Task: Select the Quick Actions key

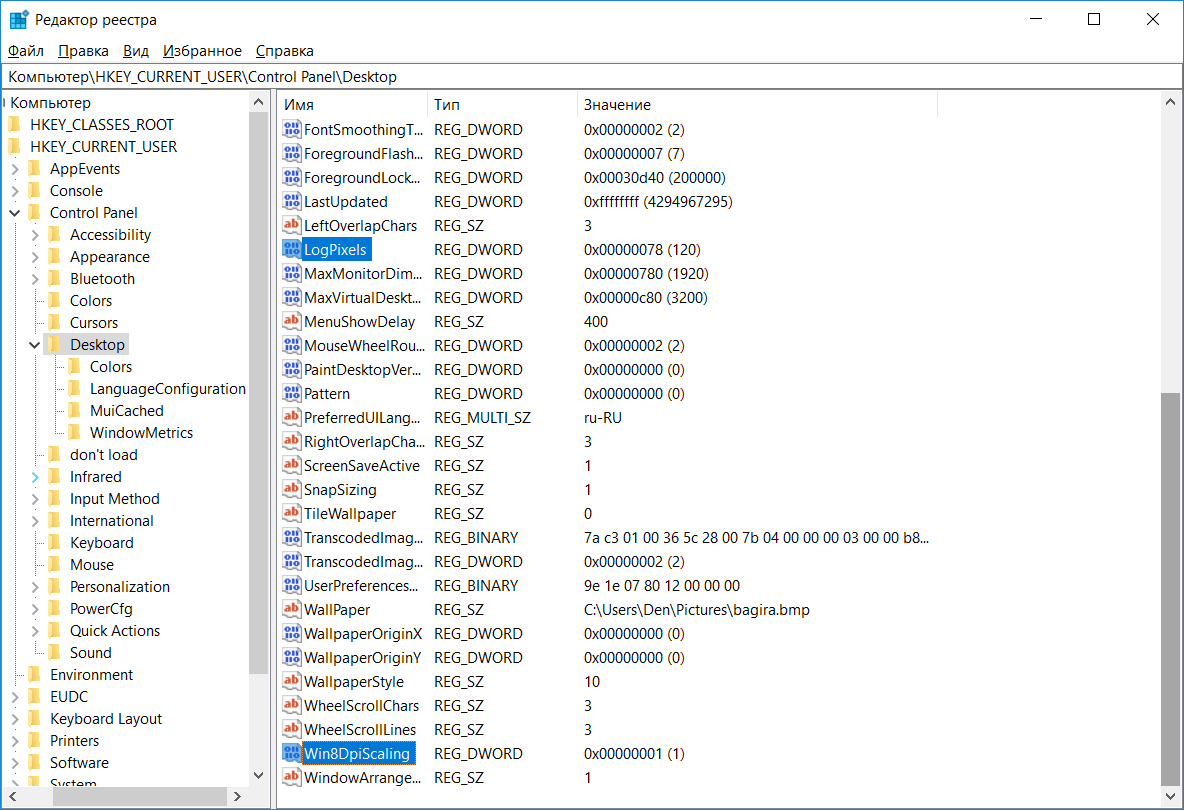Action: point(115,630)
